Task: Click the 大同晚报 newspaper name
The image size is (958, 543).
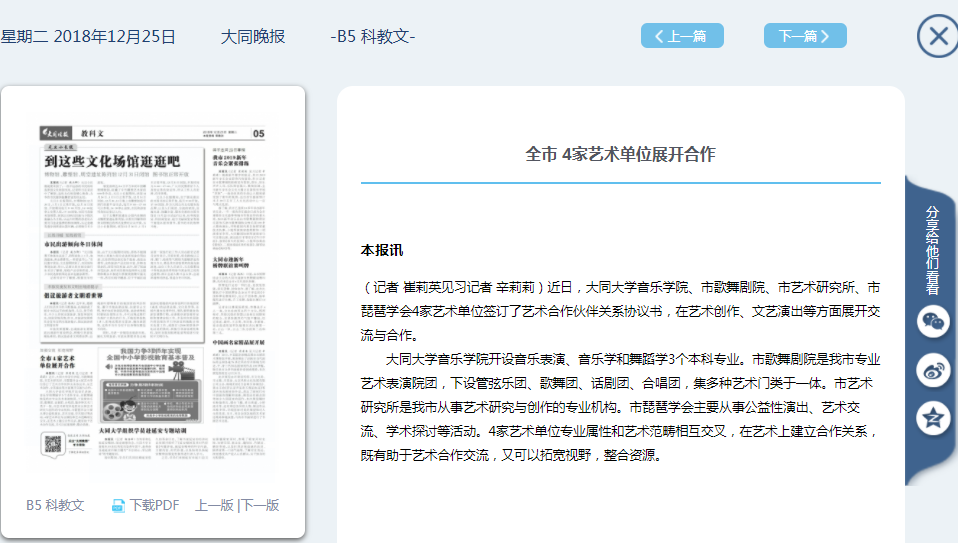Action: (x=253, y=37)
